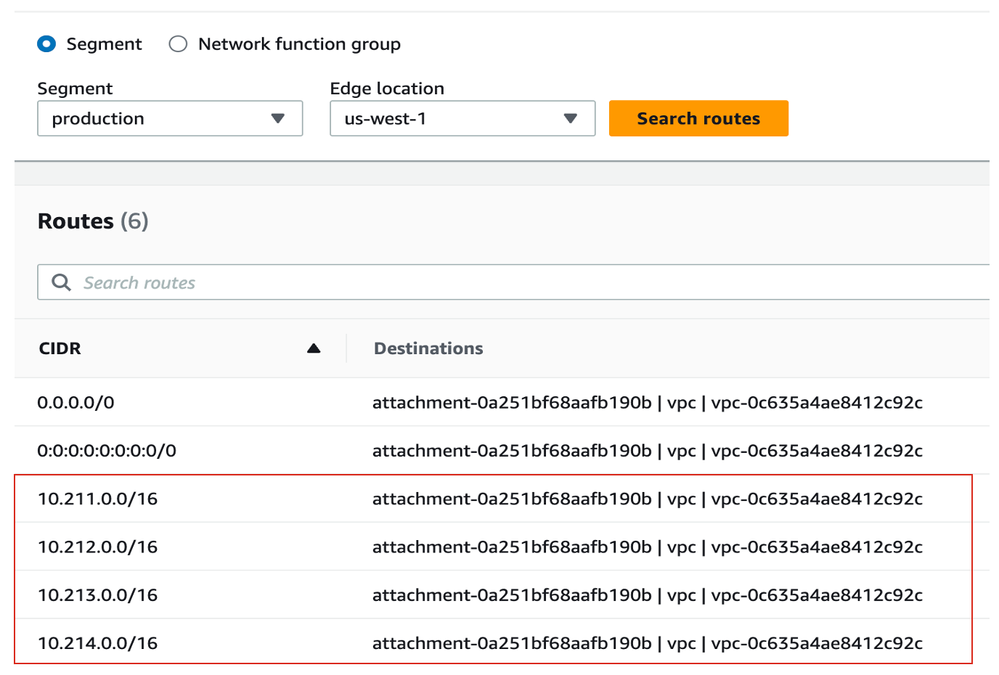The width and height of the screenshot is (999, 675).
Task: Click the 0.0.0.0/0 route row
Action: [x=76, y=403]
